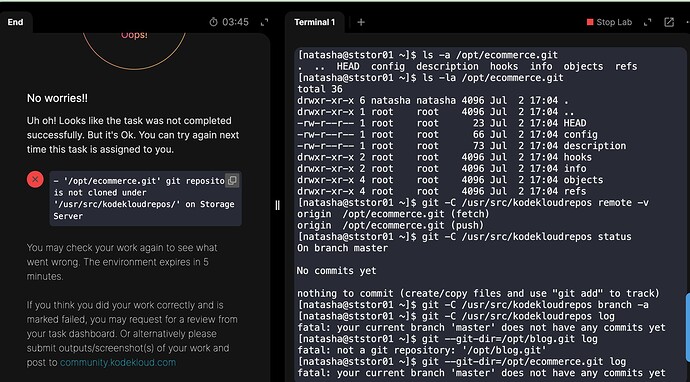This screenshot has width=690, height=382.
Task: Click the 'total 36' output line
Action: [320, 89]
